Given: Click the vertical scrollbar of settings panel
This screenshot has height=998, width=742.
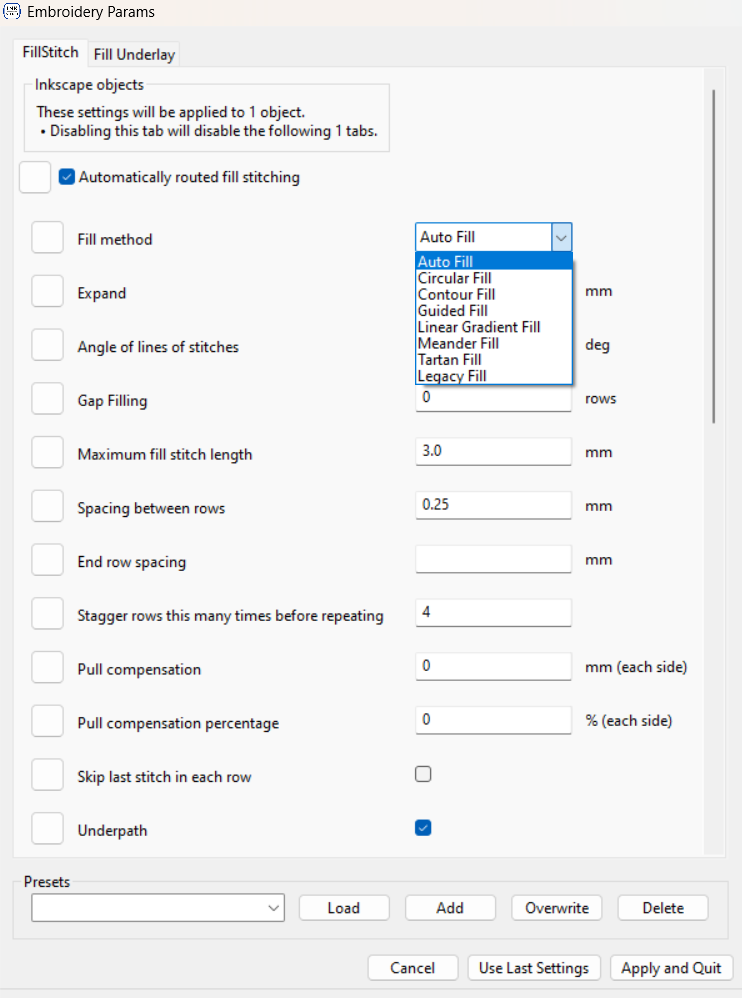Looking at the screenshot, I should coord(714,256).
